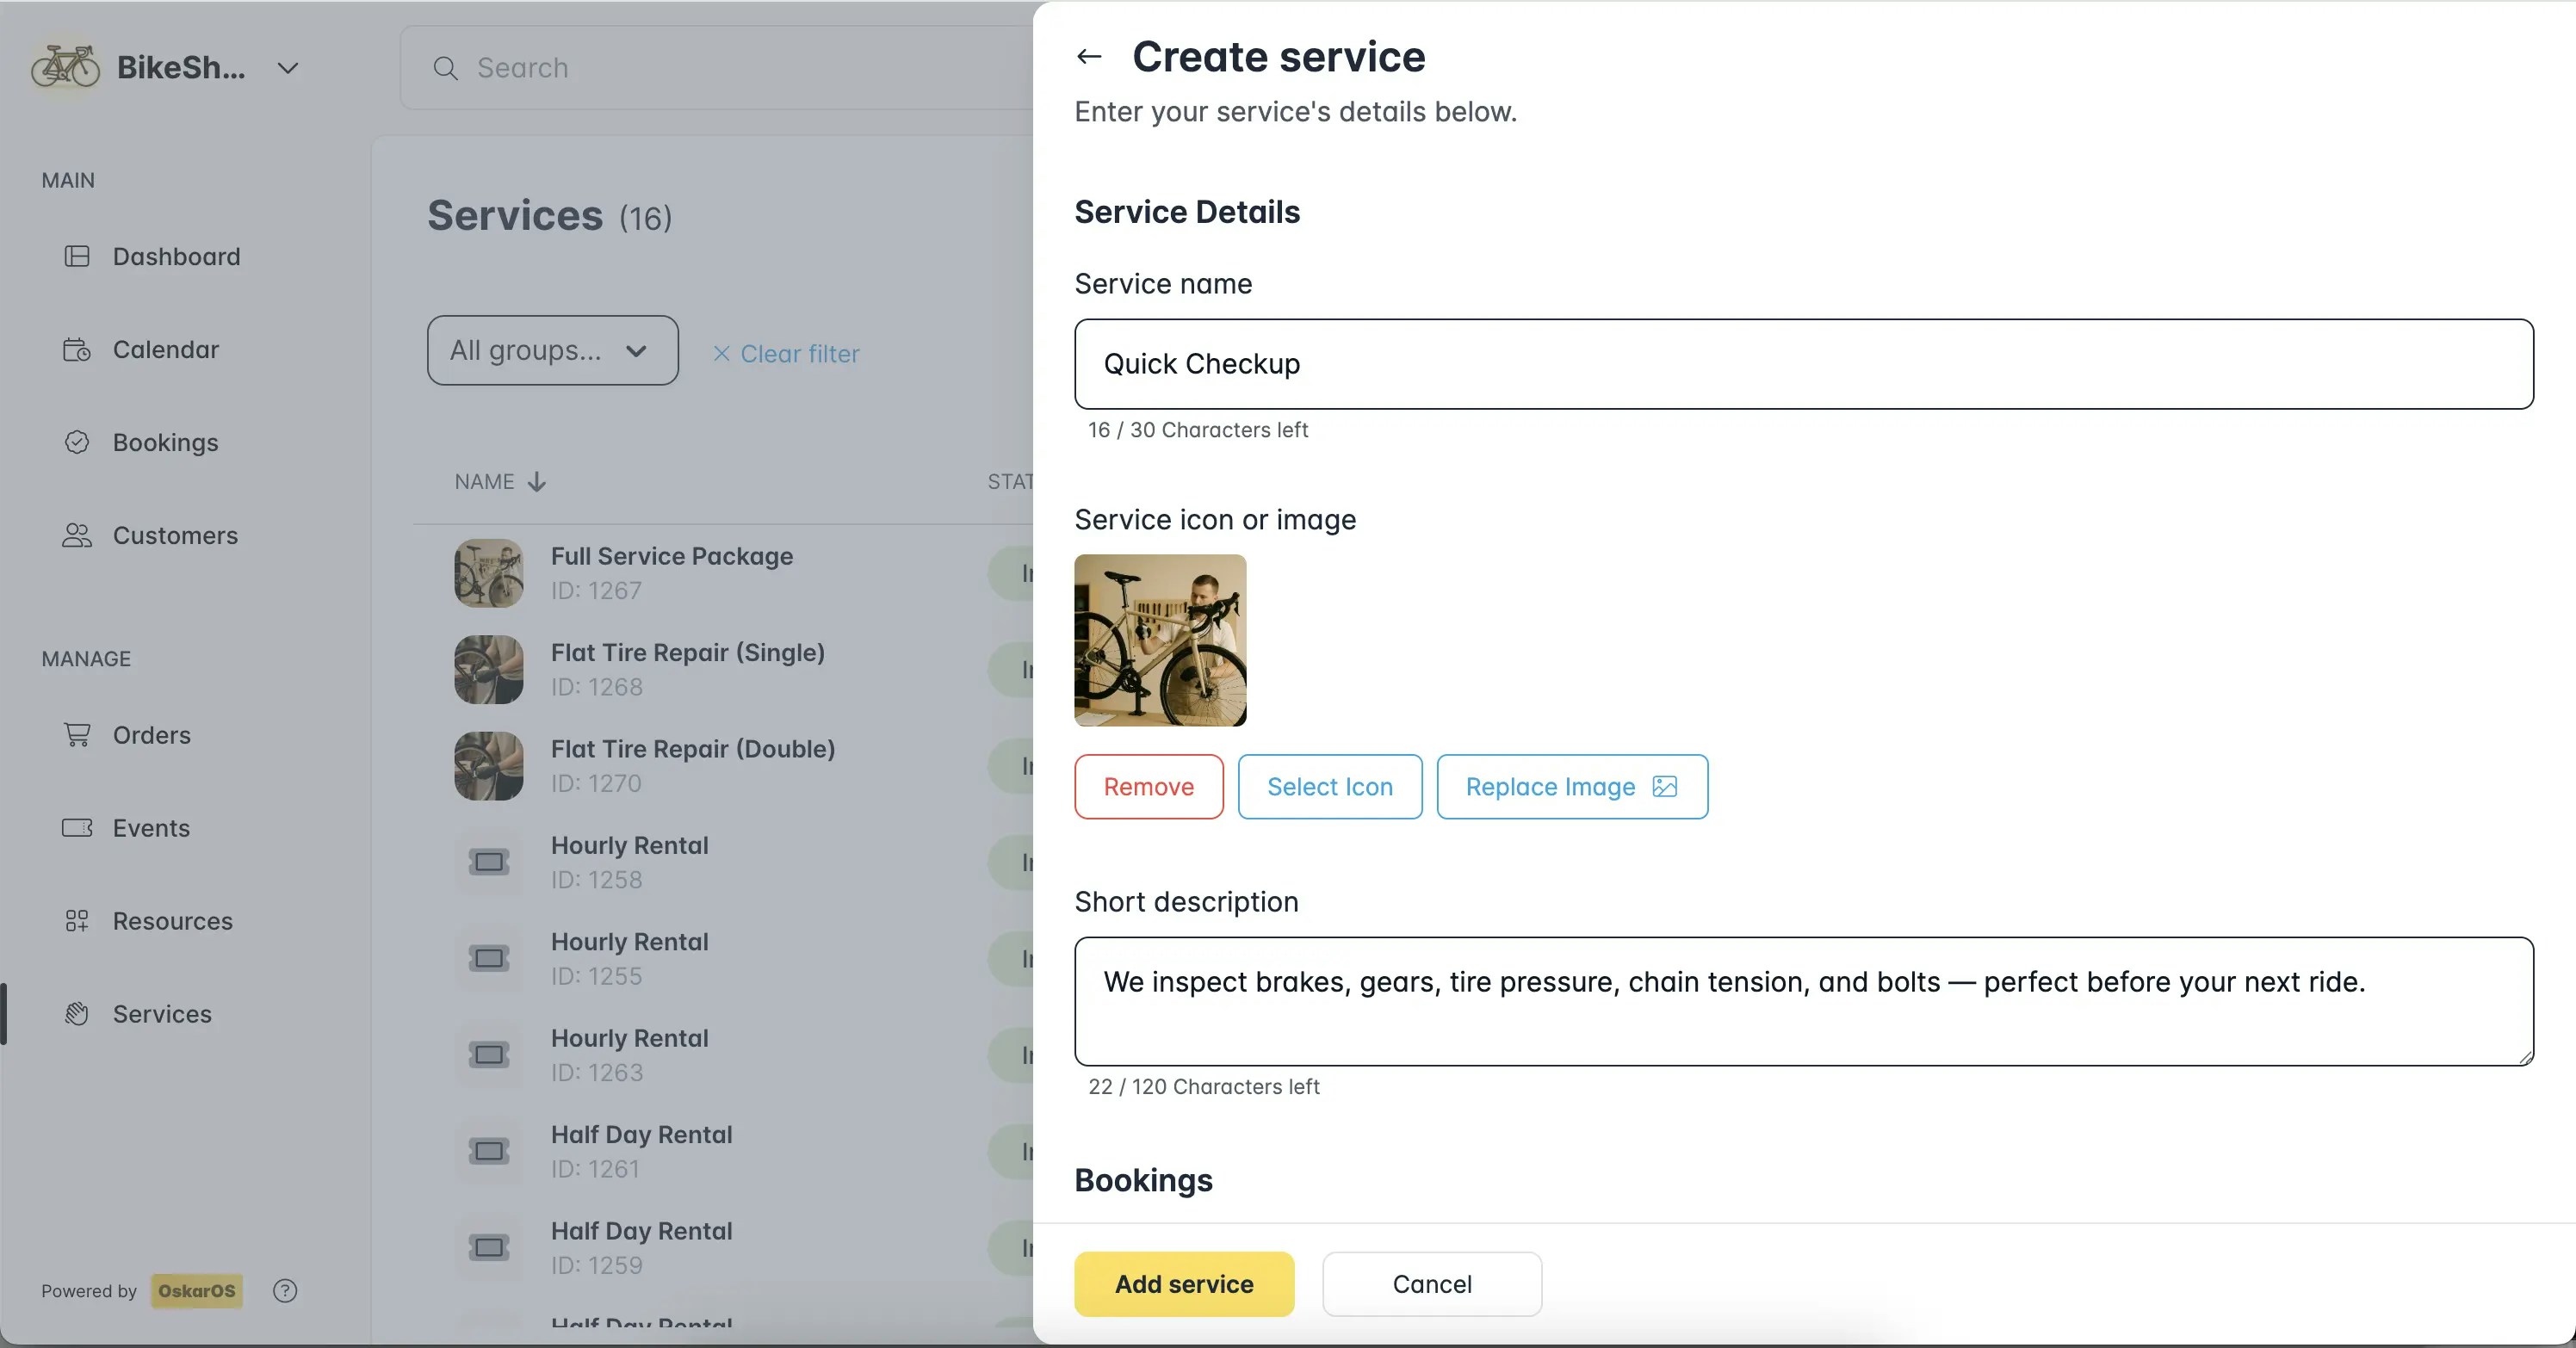Open the All groups dropdown
This screenshot has width=2576, height=1348.
[552, 350]
